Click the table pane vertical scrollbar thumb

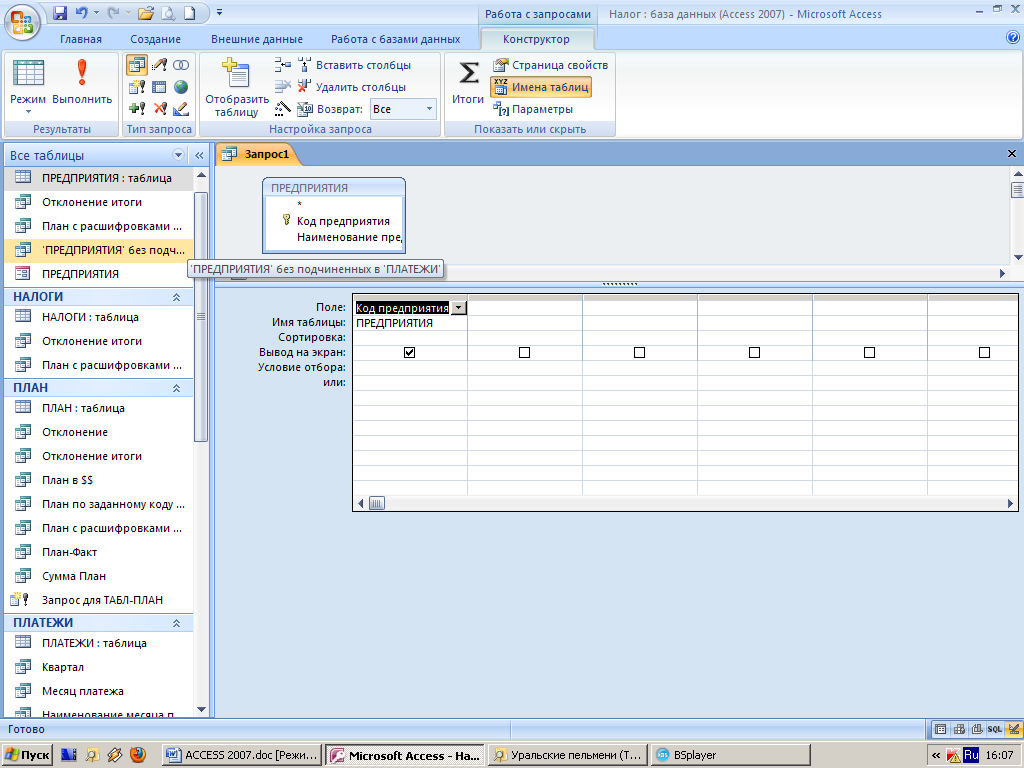point(1017,190)
